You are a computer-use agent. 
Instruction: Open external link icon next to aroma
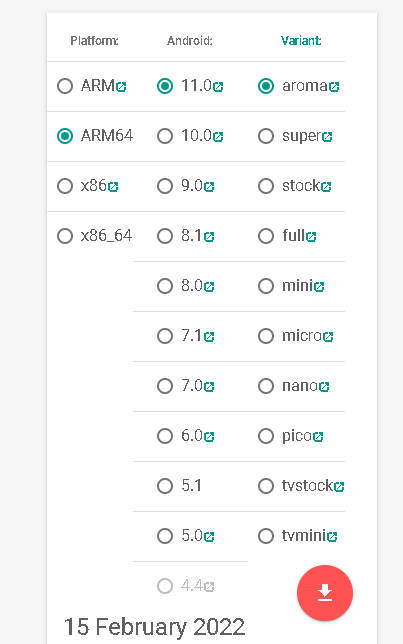pyautogui.click(x=334, y=87)
